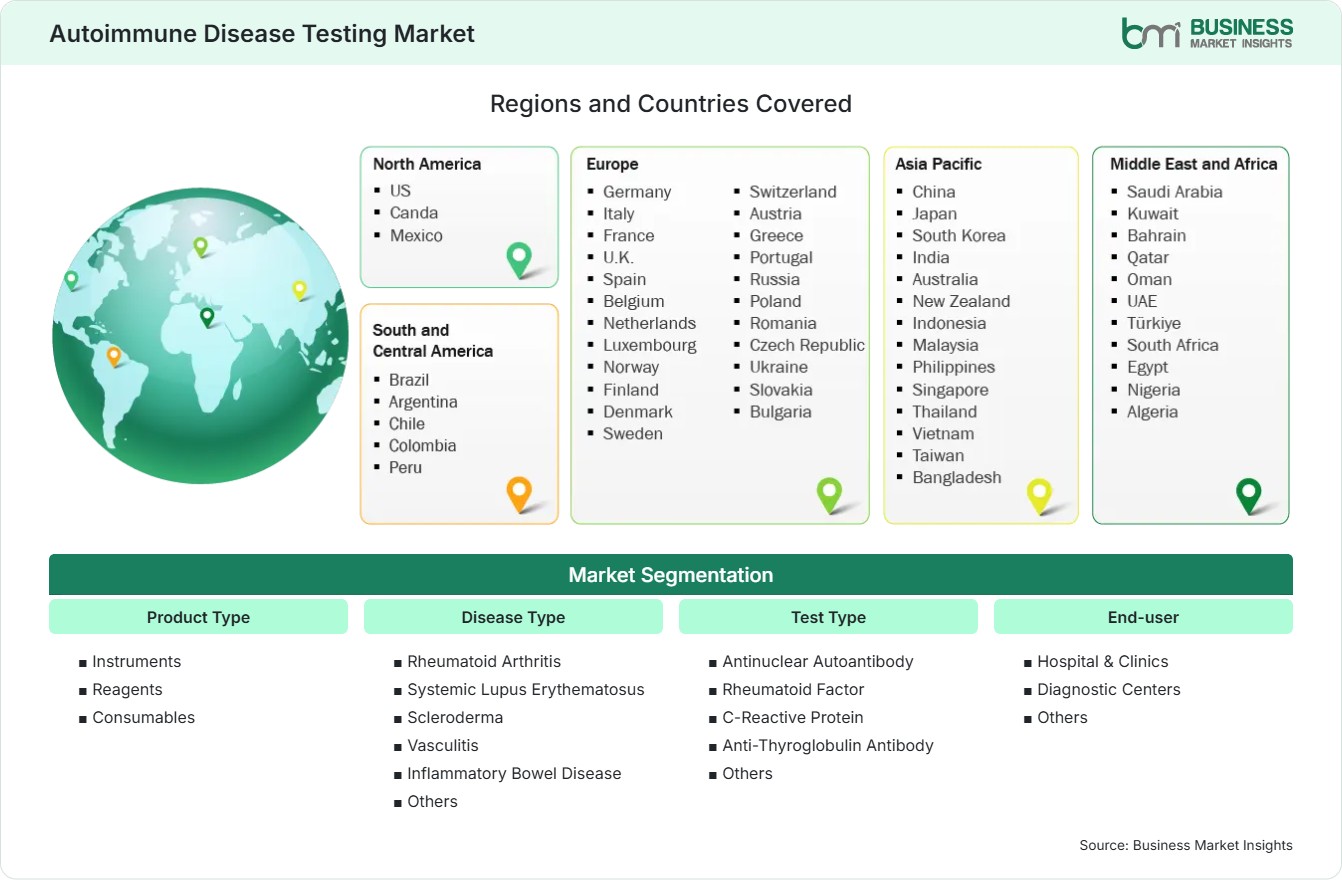Screen dimensions: 1342x880
Task: Click 'Canda' in North America list
Action: click(x=414, y=212)
